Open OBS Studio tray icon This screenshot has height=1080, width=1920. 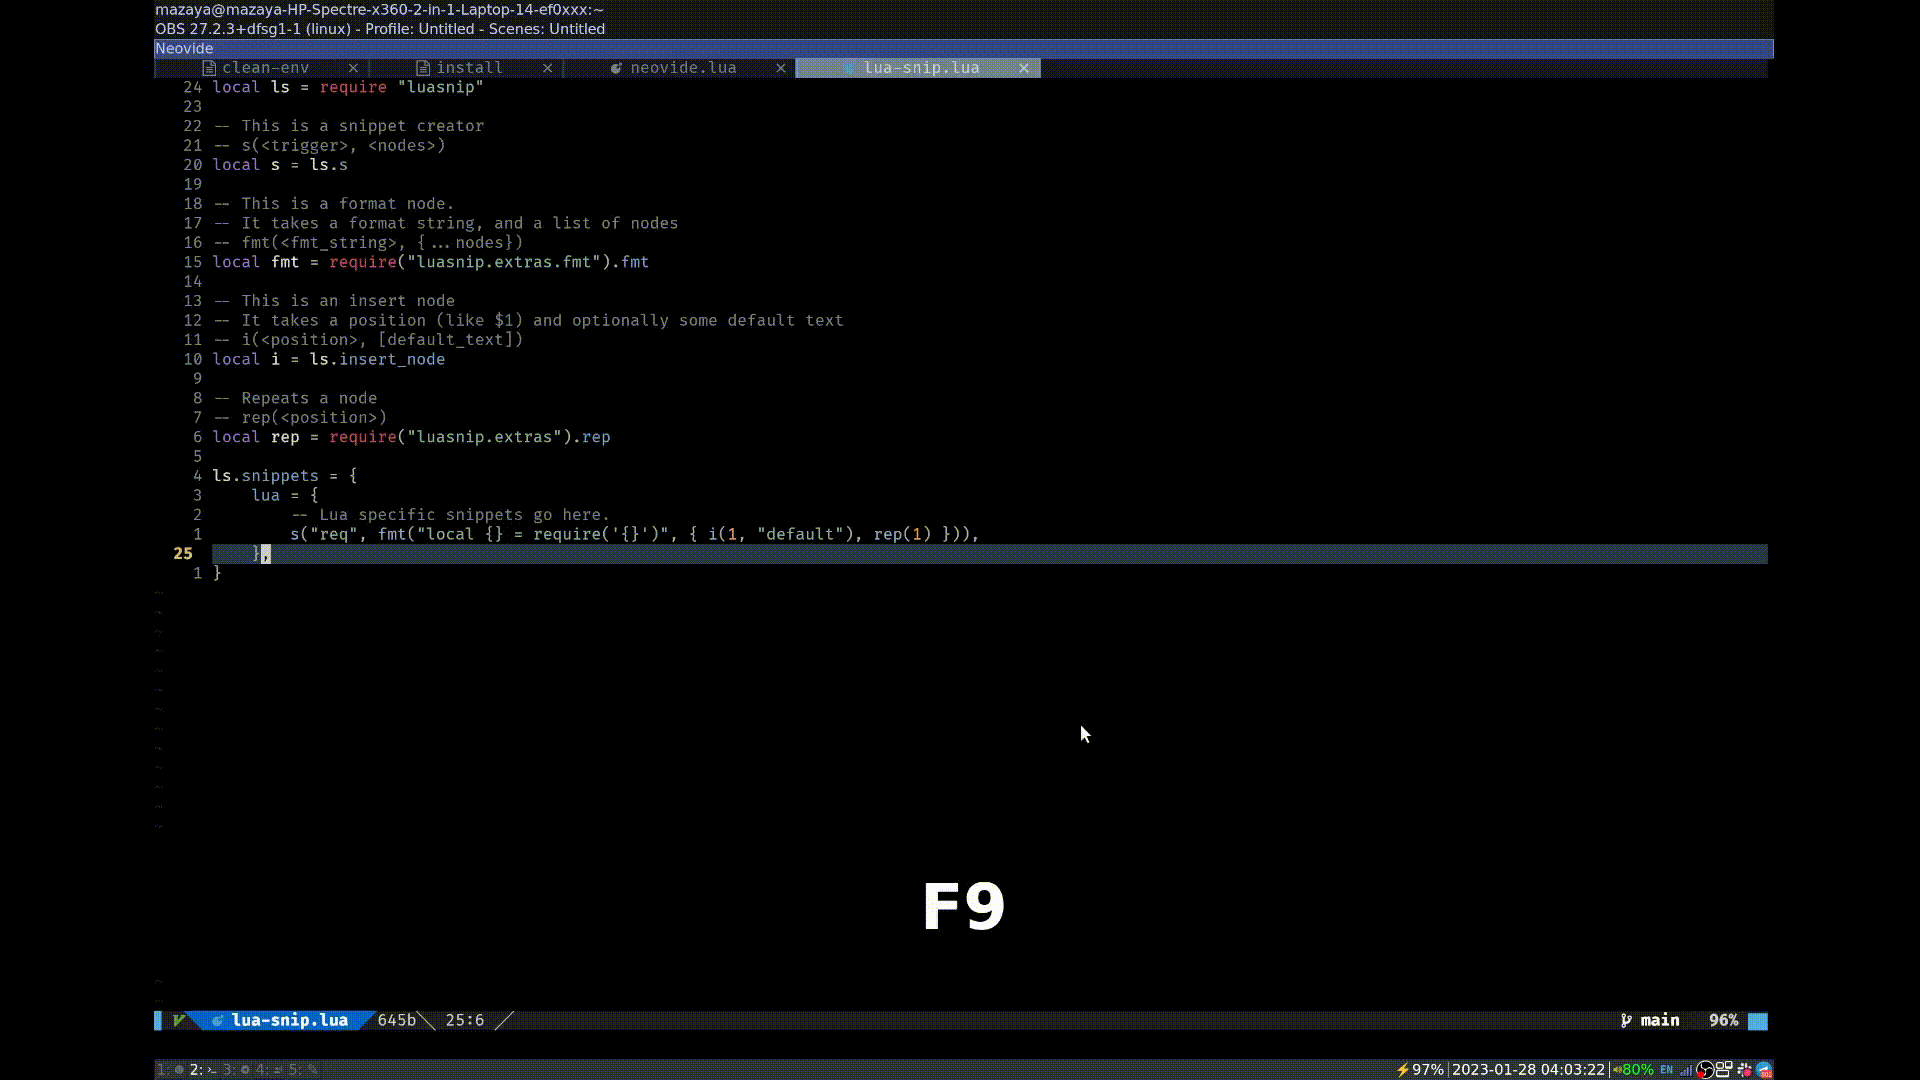[1705, 1070]
